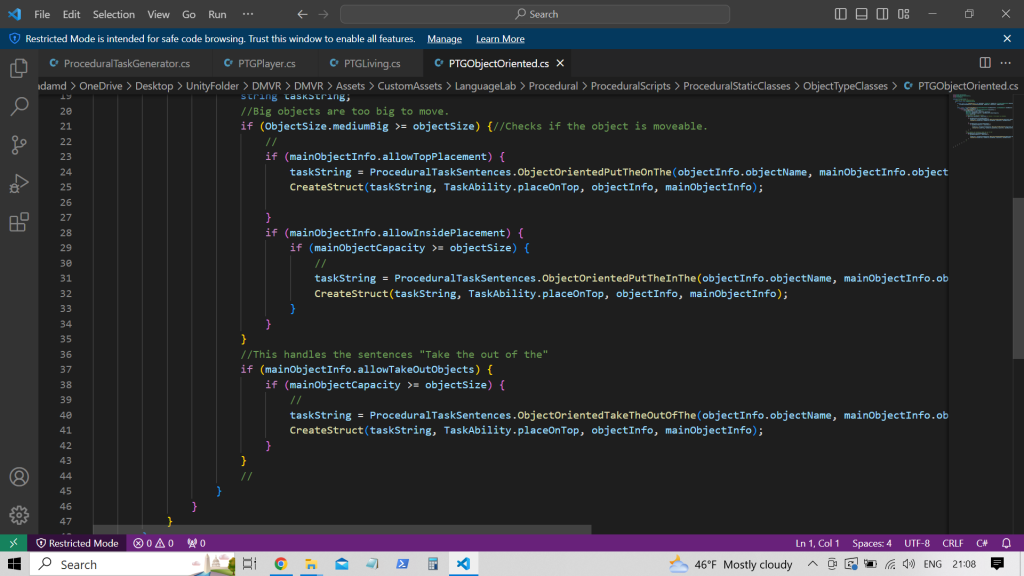The width and height of the screenshot is (1024, 576).
Task: Open the UTF-8 encoding selector
Action: (x=916, y=543)
